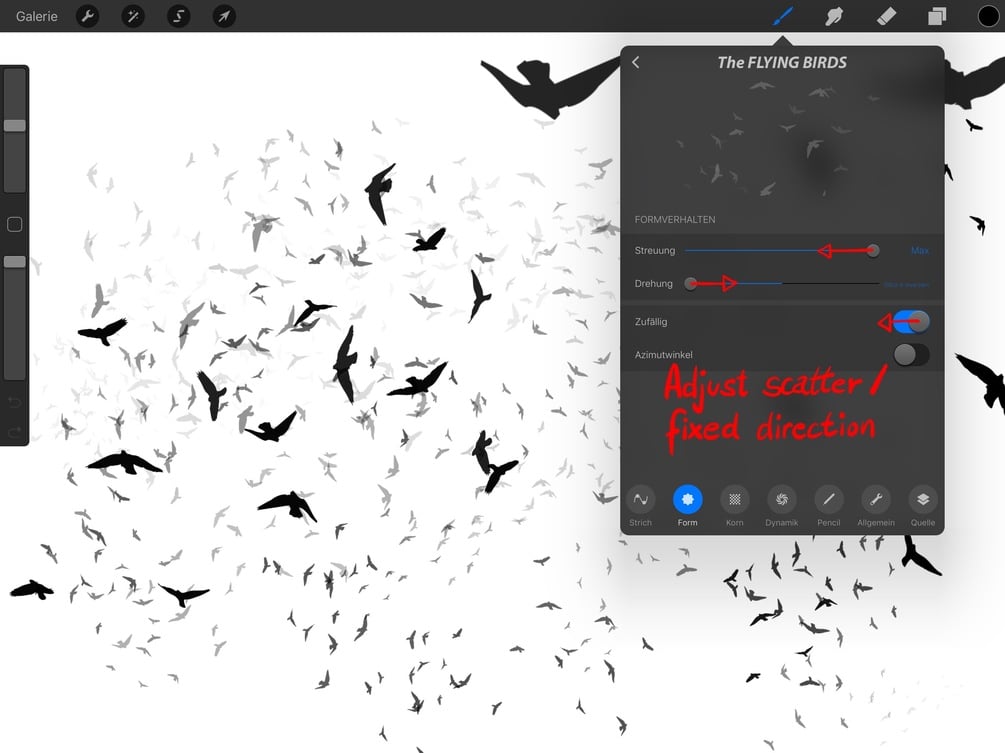Click the Streuung slider knob
The width and height of the screenshot is (1005, 753).
(x=872, y=251)
